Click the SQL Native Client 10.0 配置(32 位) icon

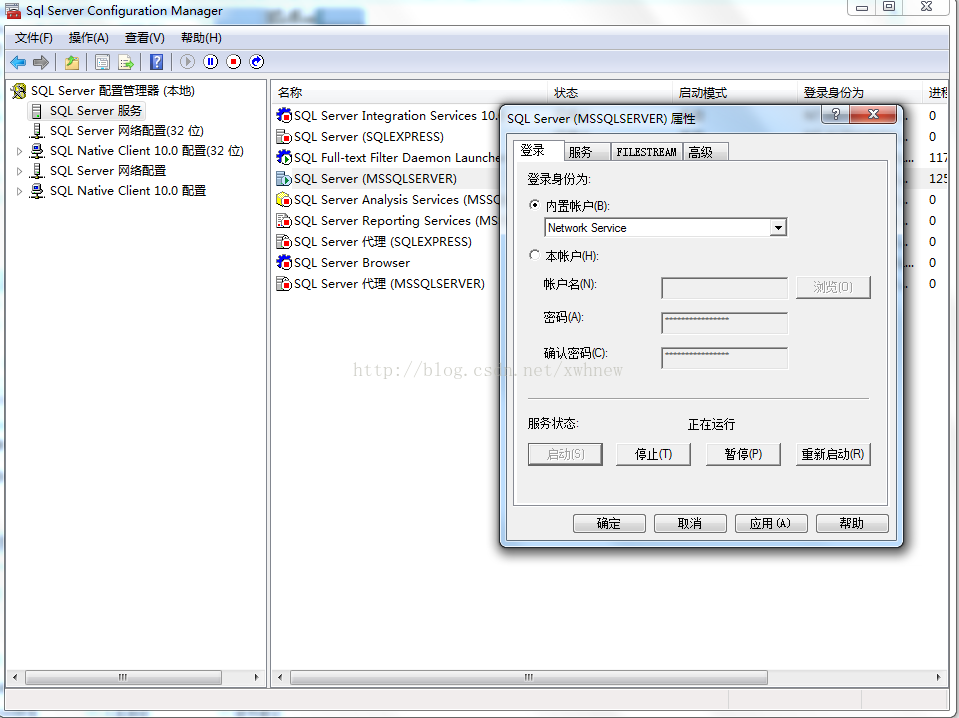37,150
